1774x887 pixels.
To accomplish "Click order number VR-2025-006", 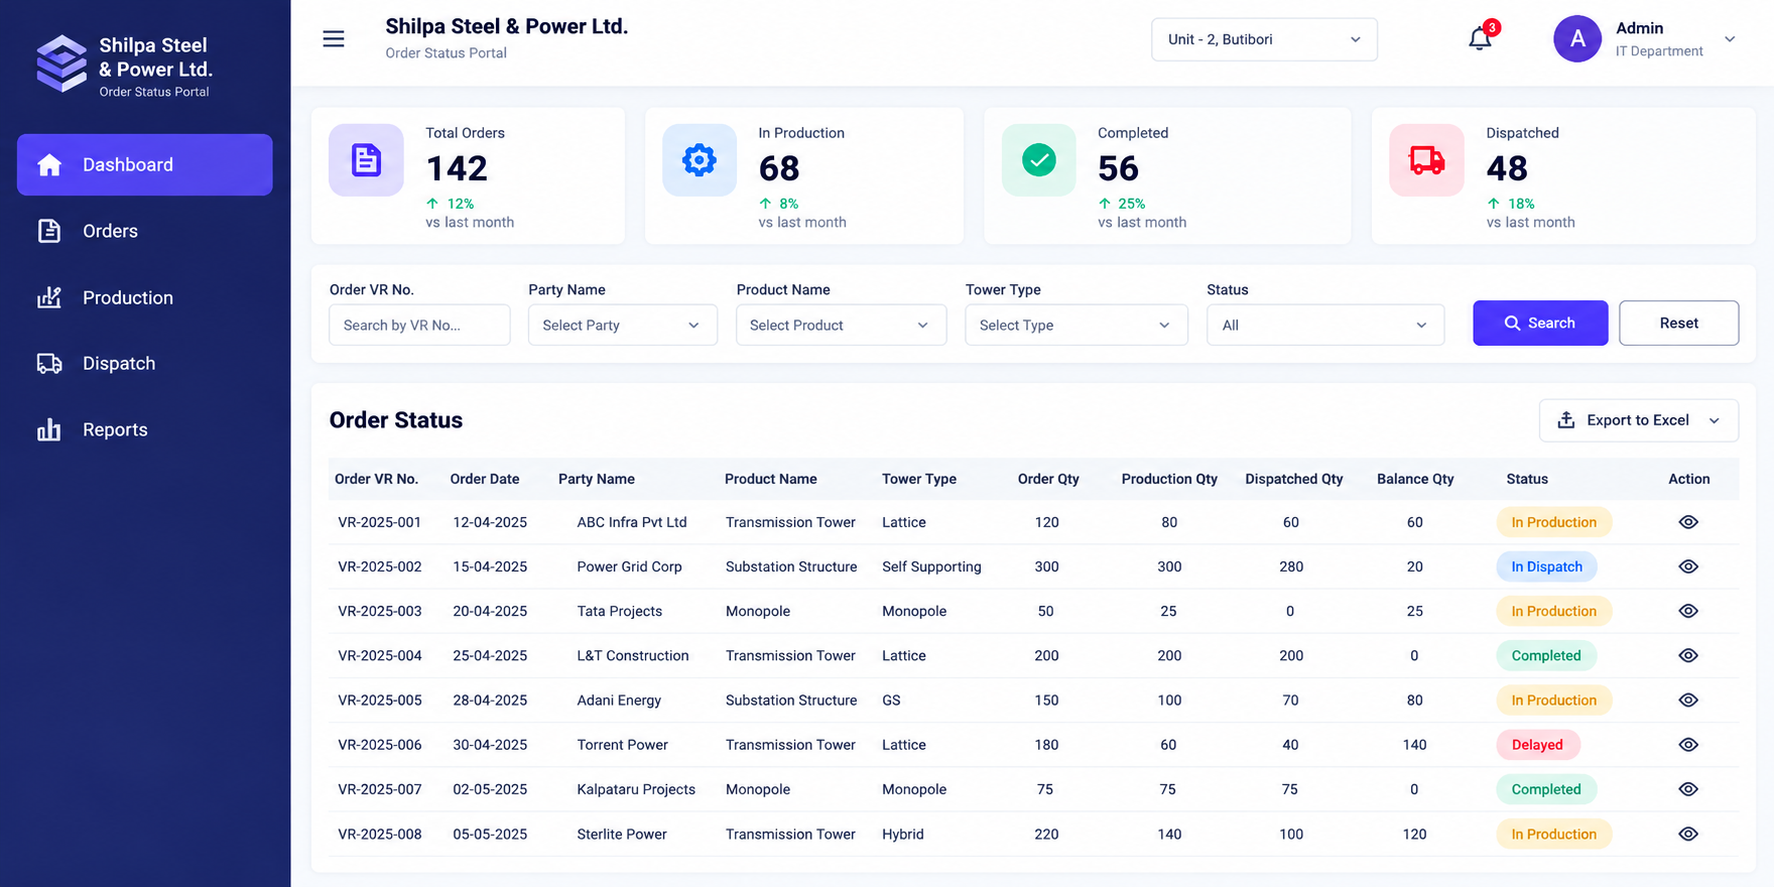I will click(380, 744).
